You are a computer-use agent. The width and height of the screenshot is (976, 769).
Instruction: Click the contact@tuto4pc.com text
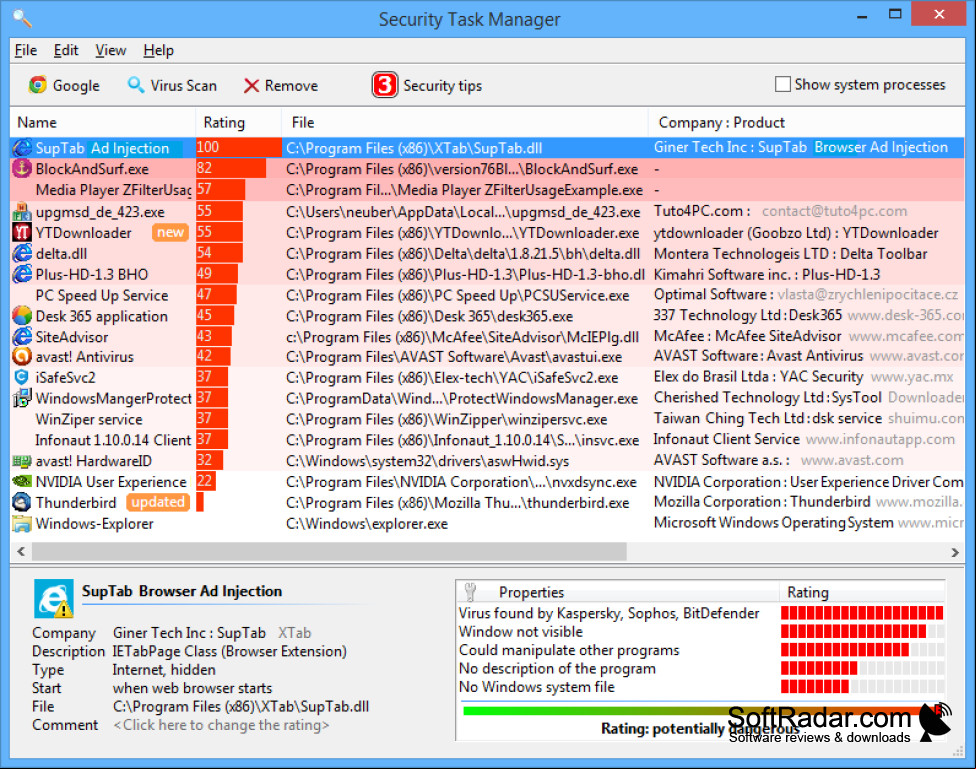(834, 211)
